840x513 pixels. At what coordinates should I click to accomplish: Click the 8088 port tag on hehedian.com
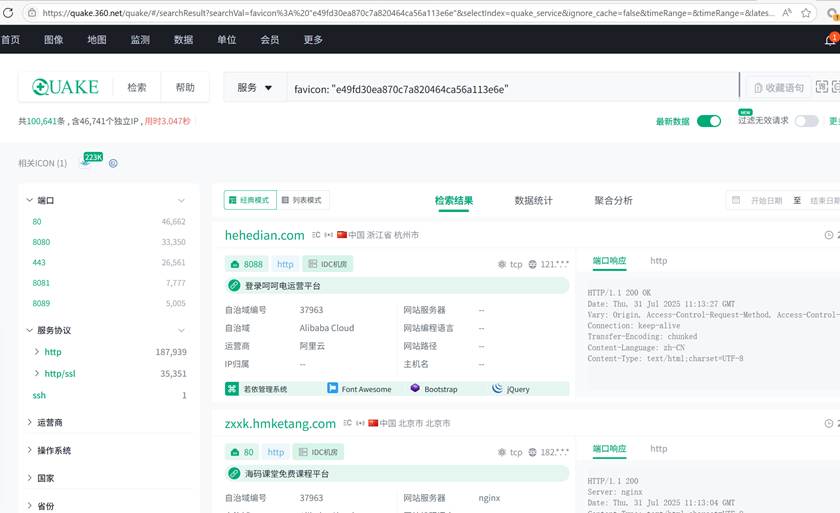point(247,264)
